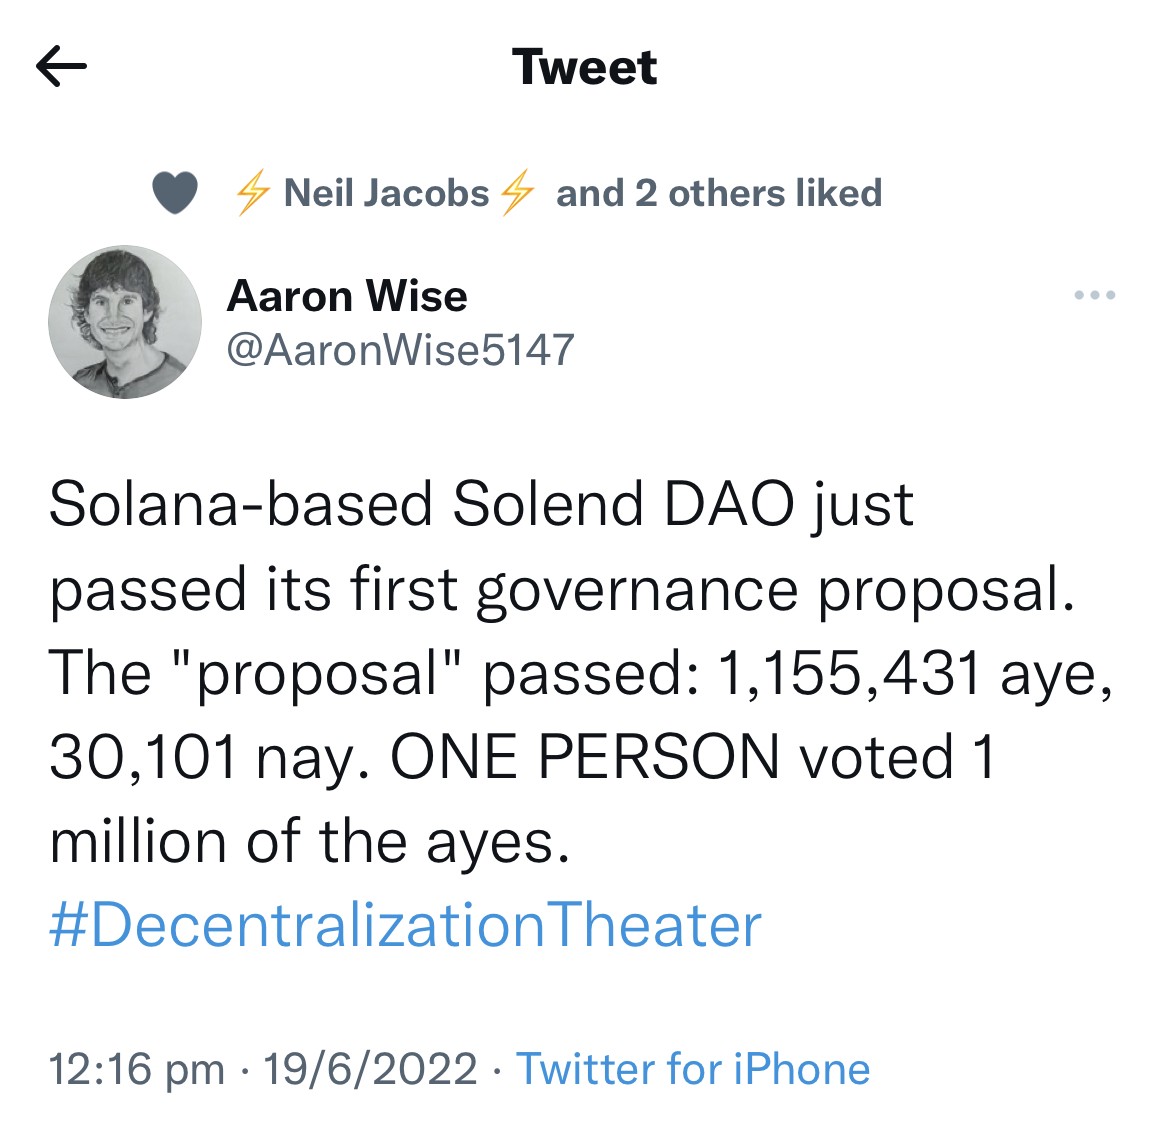Select the Tweet screen title
The width and height of the screenshot is (1170, 1124).
click(x=584, y=67)
